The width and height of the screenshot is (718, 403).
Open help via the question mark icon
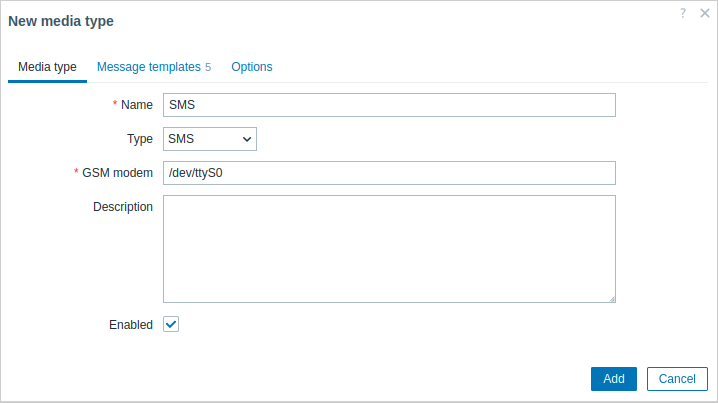(683, 13)
